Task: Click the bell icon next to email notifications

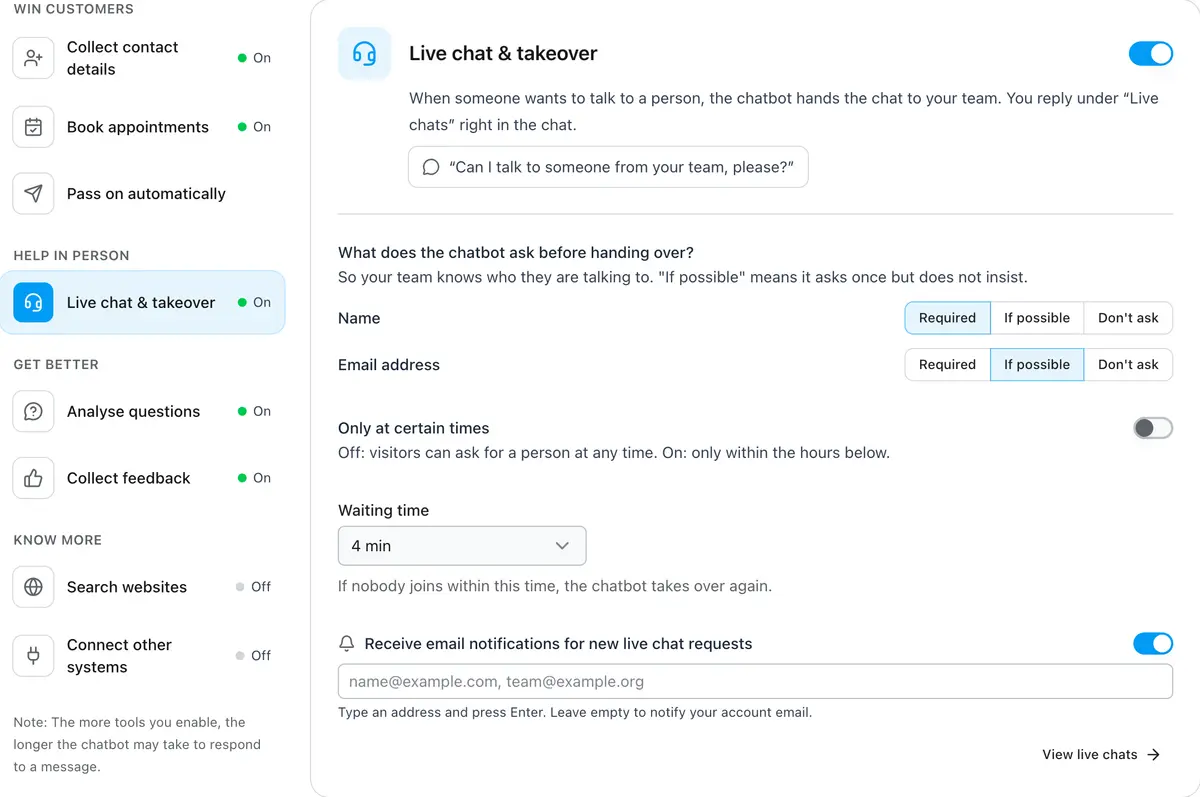Action: tap(347, 644)
